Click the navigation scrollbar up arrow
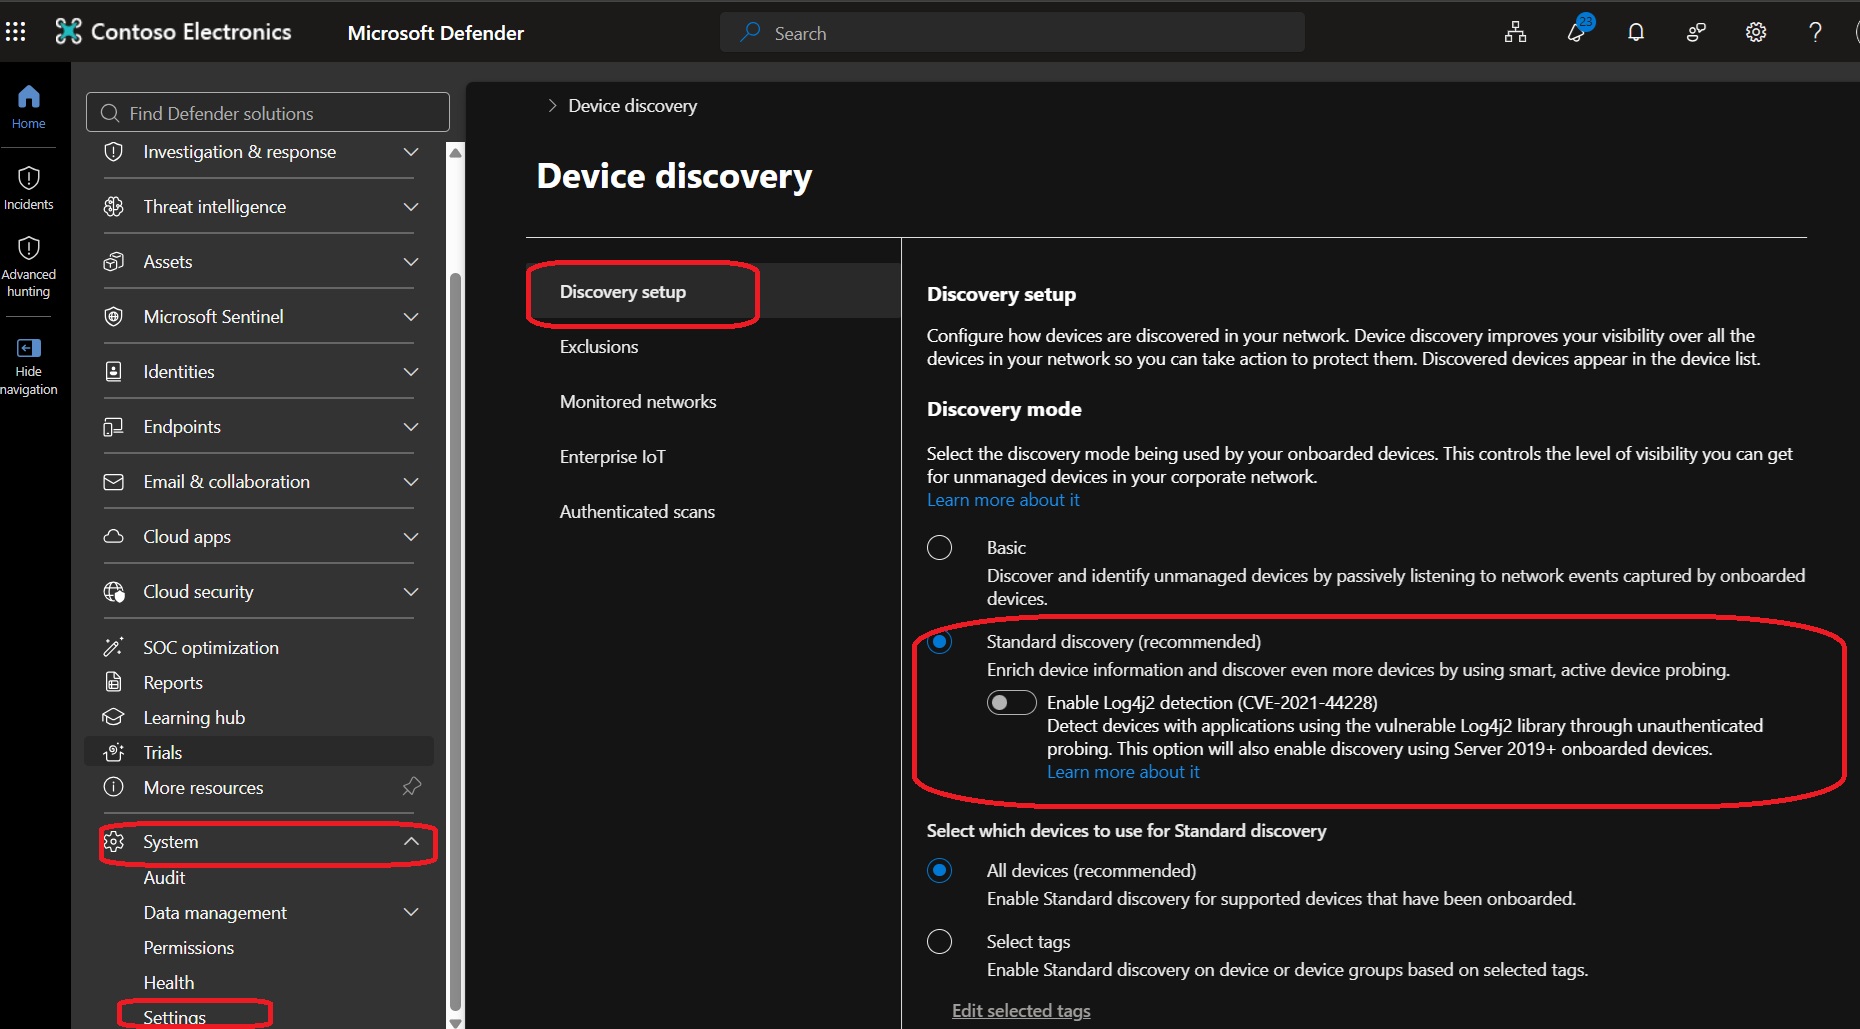This screenshot has height=1029, width=1860. tap(455, 152)
